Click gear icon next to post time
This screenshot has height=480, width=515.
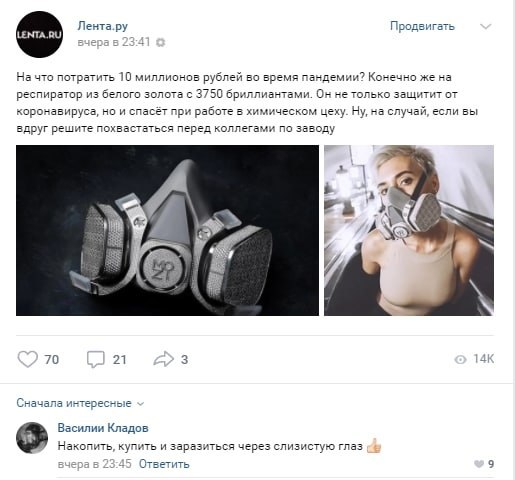click(x=161, y=43)
